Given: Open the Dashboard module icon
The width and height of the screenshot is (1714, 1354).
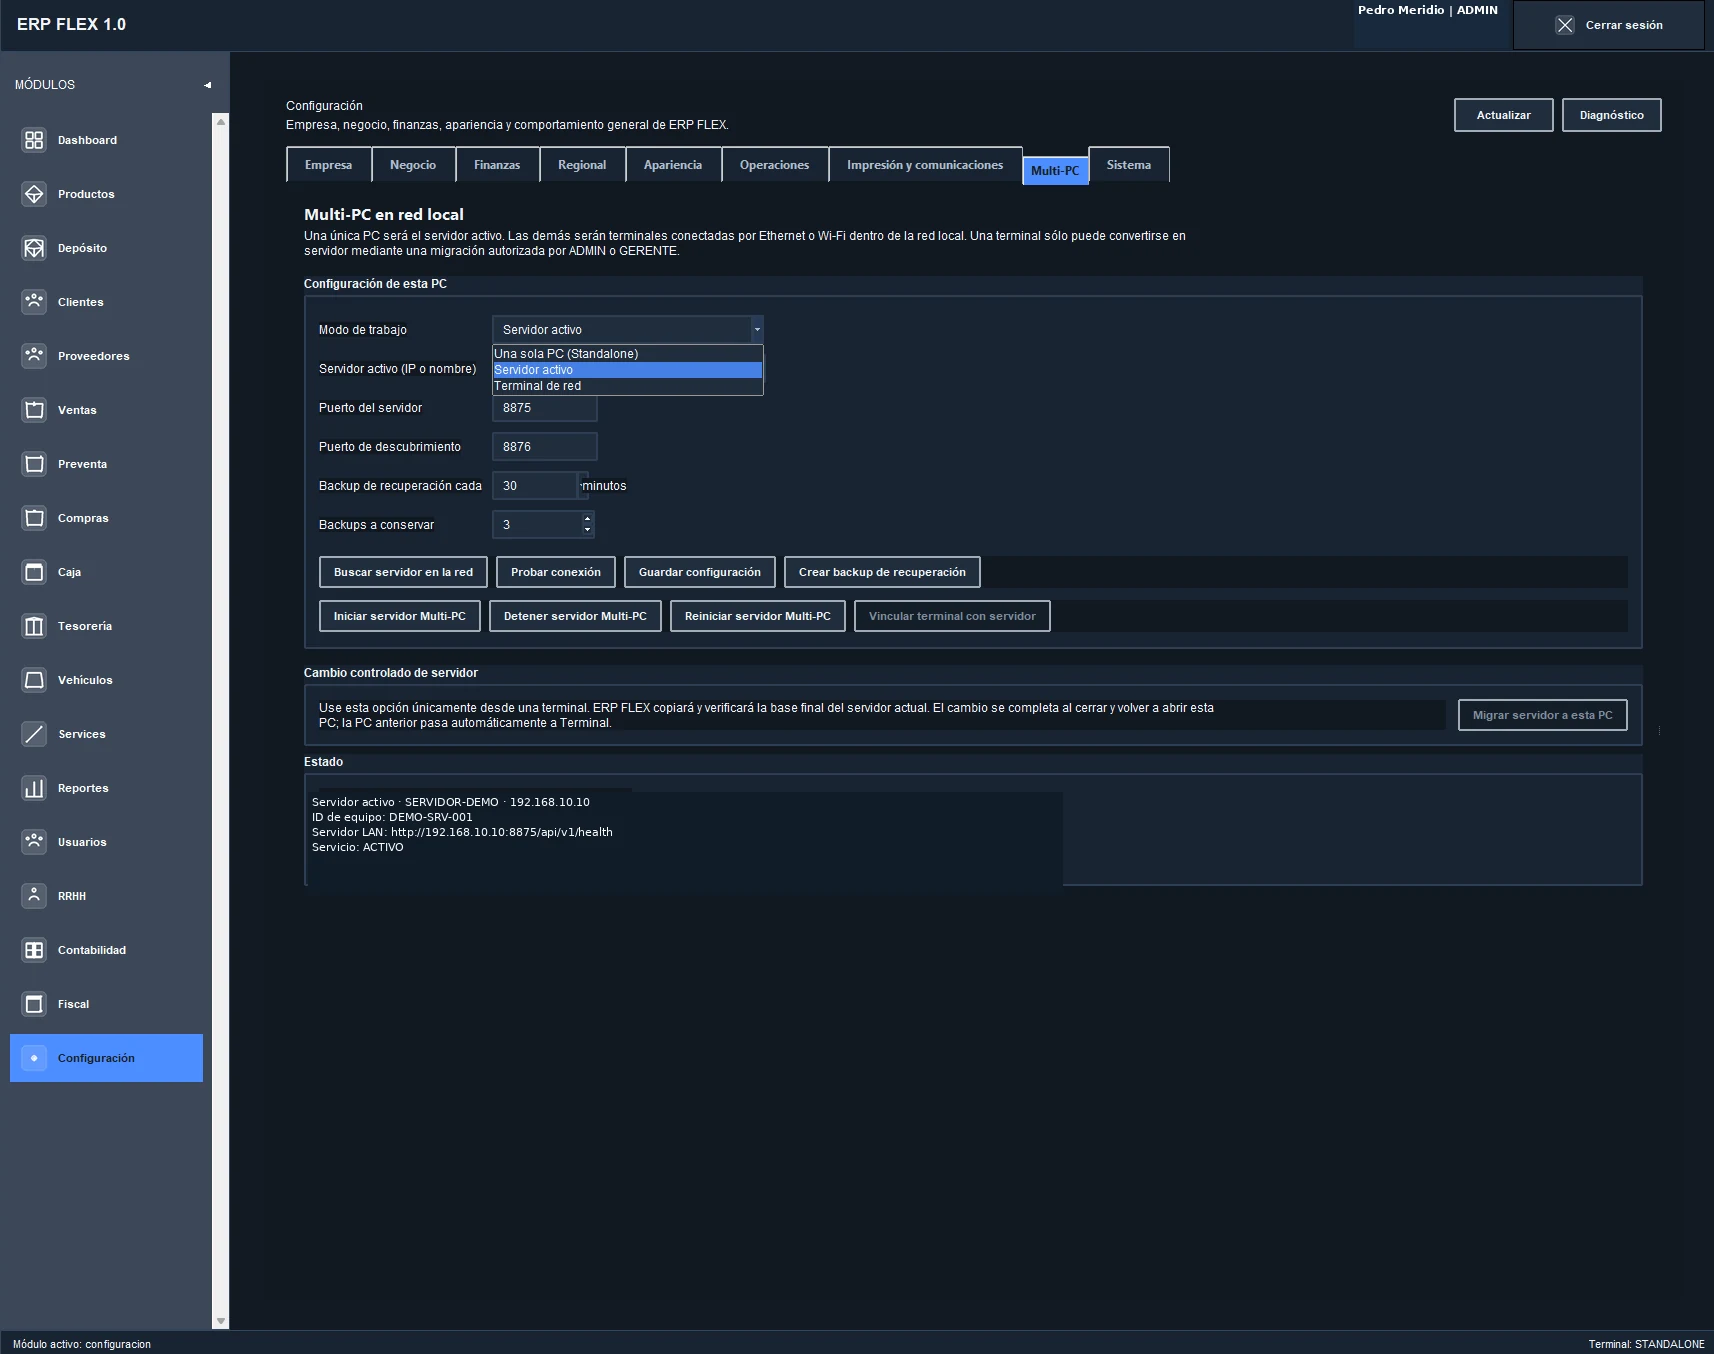Looking at the screenshot, I should tap(34, 140).
